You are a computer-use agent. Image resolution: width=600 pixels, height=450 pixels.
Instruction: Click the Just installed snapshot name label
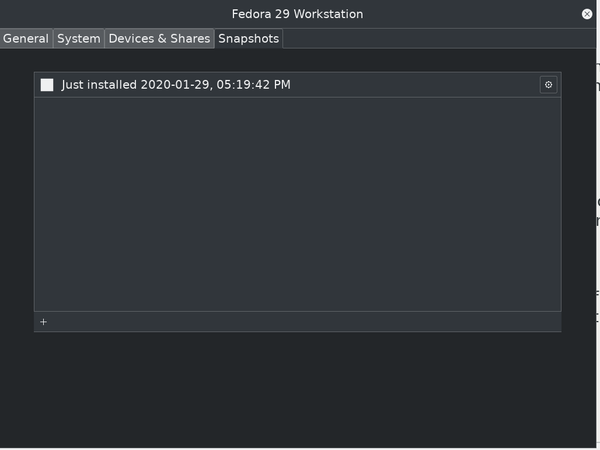[99, 85]
